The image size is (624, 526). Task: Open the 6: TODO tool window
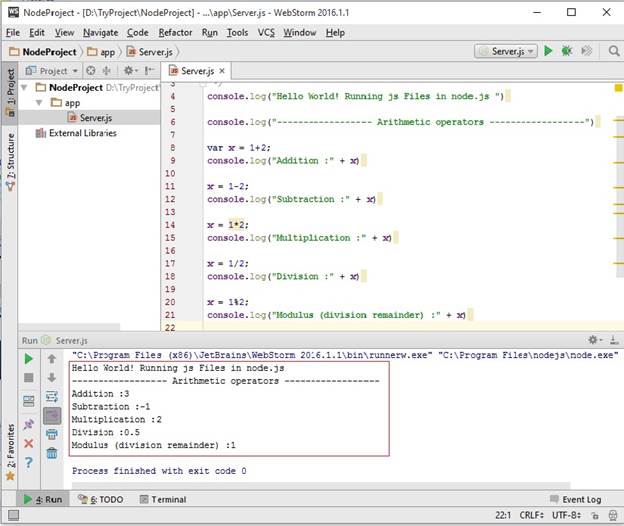click(99, 499)
